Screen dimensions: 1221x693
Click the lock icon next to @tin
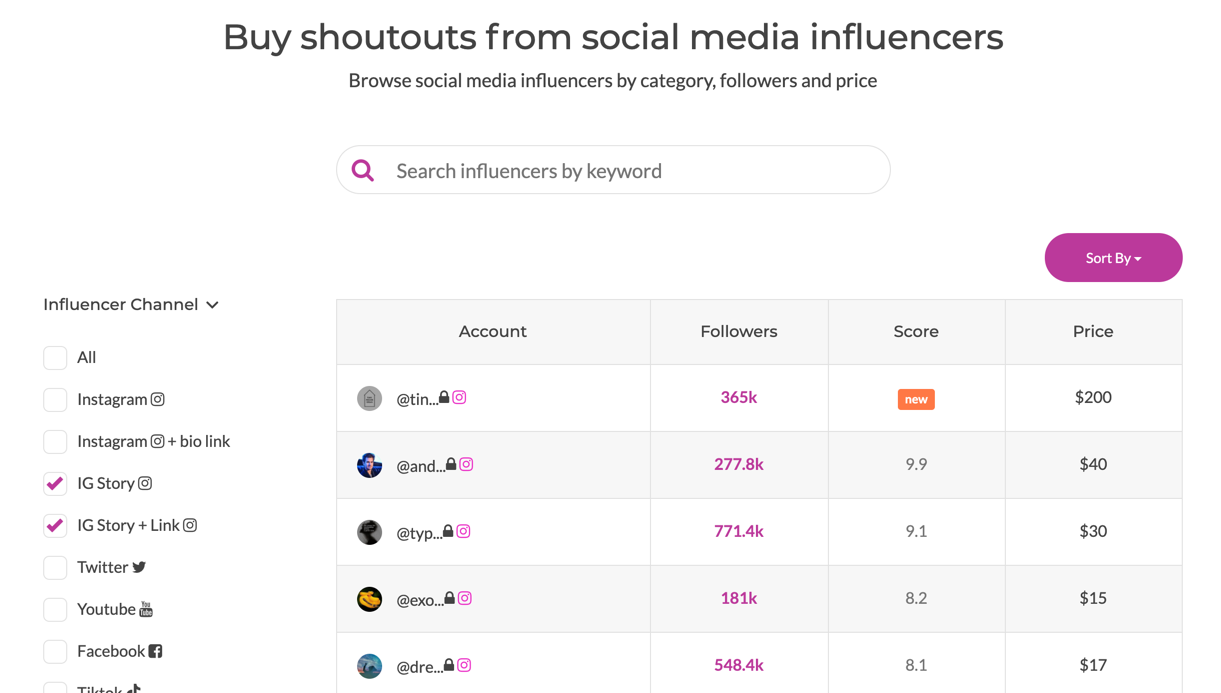pyautogui.click(x=444, y=397)
